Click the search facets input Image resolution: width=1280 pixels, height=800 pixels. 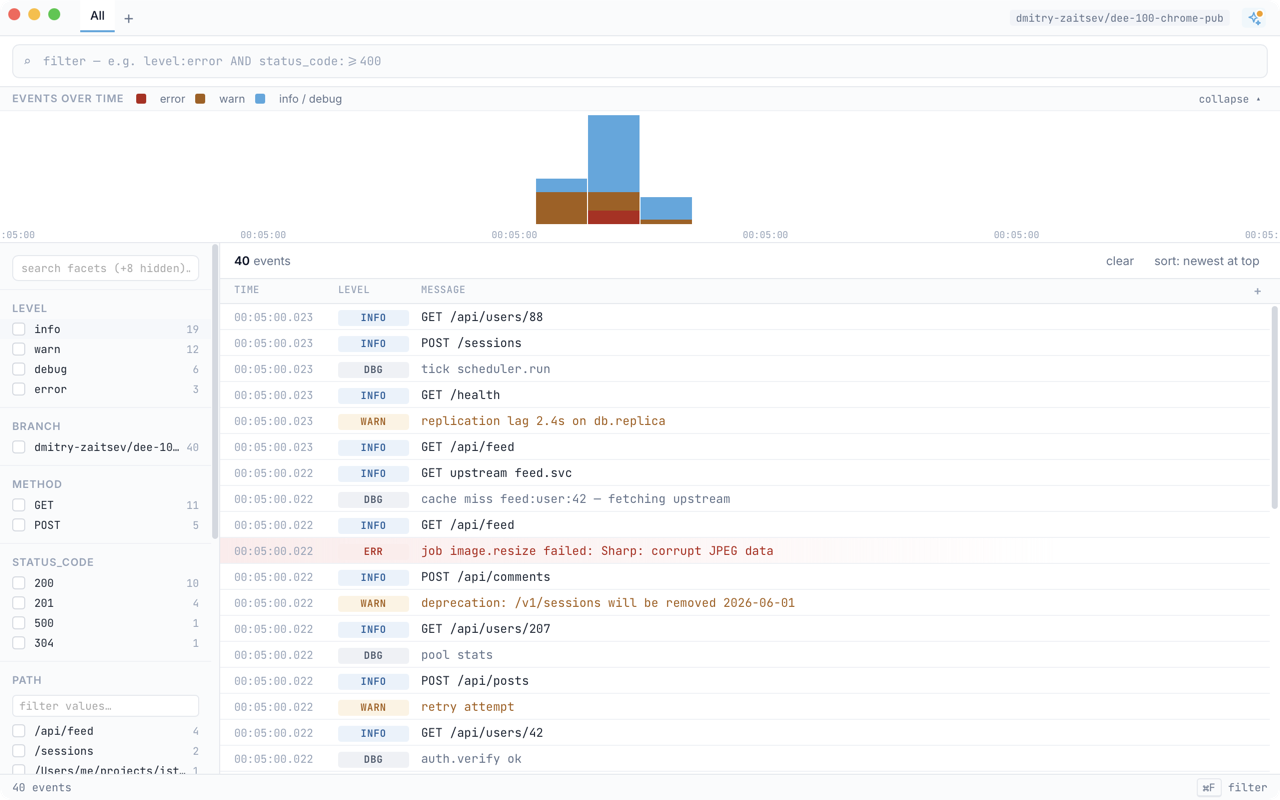(x=106, y=268)
